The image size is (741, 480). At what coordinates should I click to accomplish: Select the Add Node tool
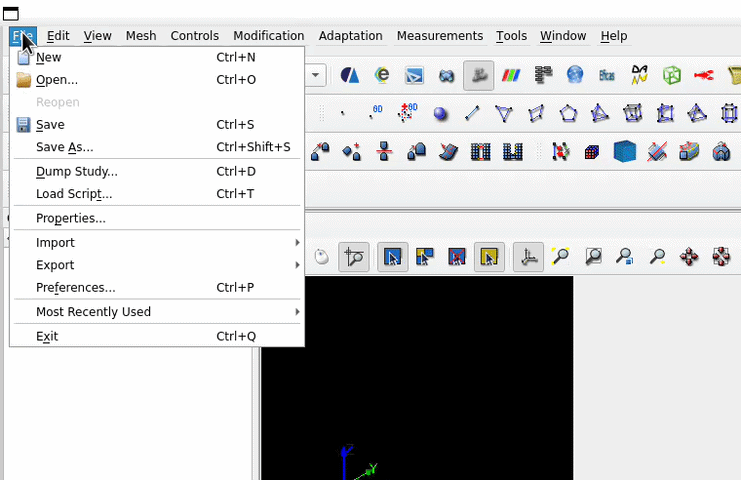(343, 113)
